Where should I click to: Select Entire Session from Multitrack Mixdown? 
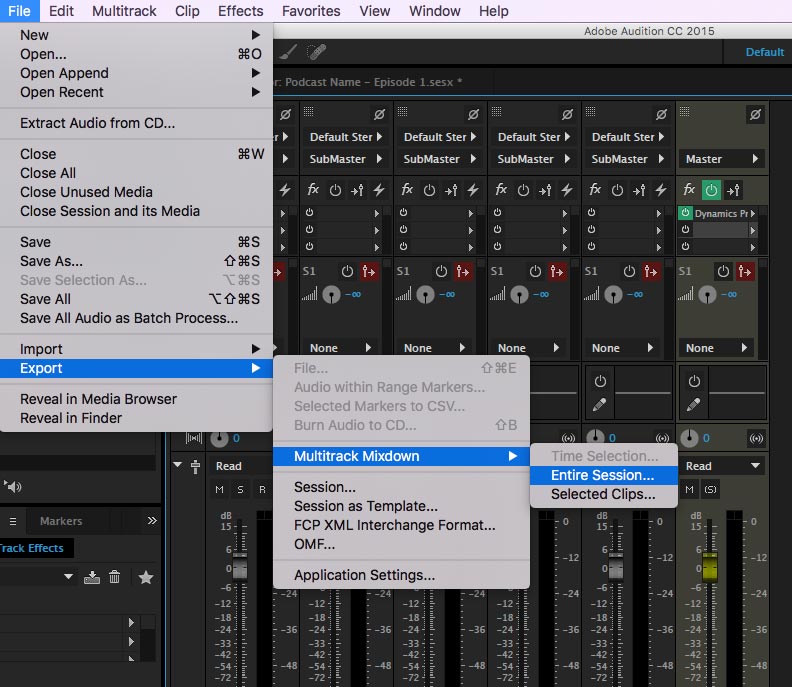(602, 475)
